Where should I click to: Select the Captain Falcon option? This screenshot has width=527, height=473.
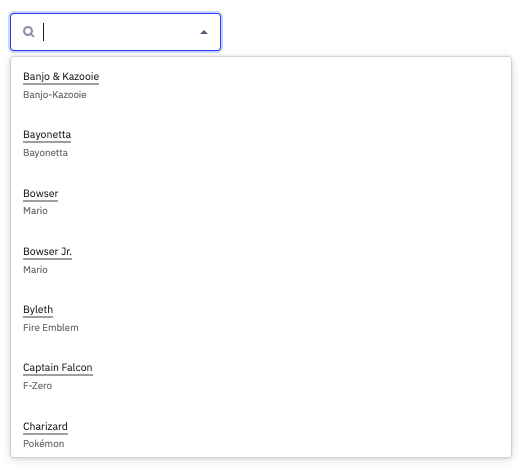(x=58, y=368)
